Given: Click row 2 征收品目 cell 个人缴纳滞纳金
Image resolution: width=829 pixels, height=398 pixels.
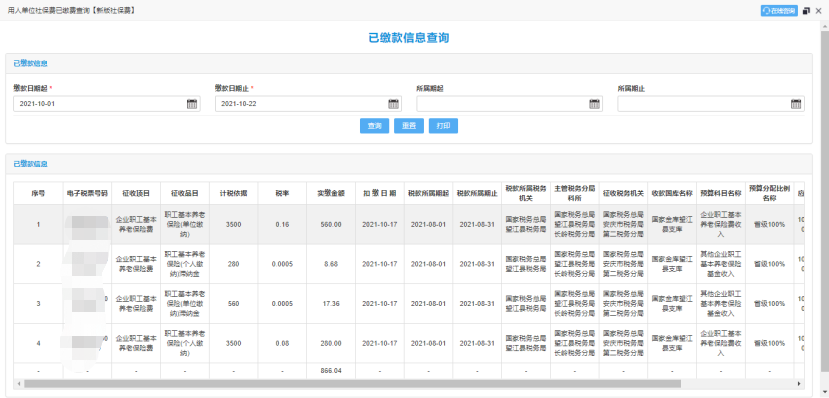Looking at the screenshot, I should point(185,264).
